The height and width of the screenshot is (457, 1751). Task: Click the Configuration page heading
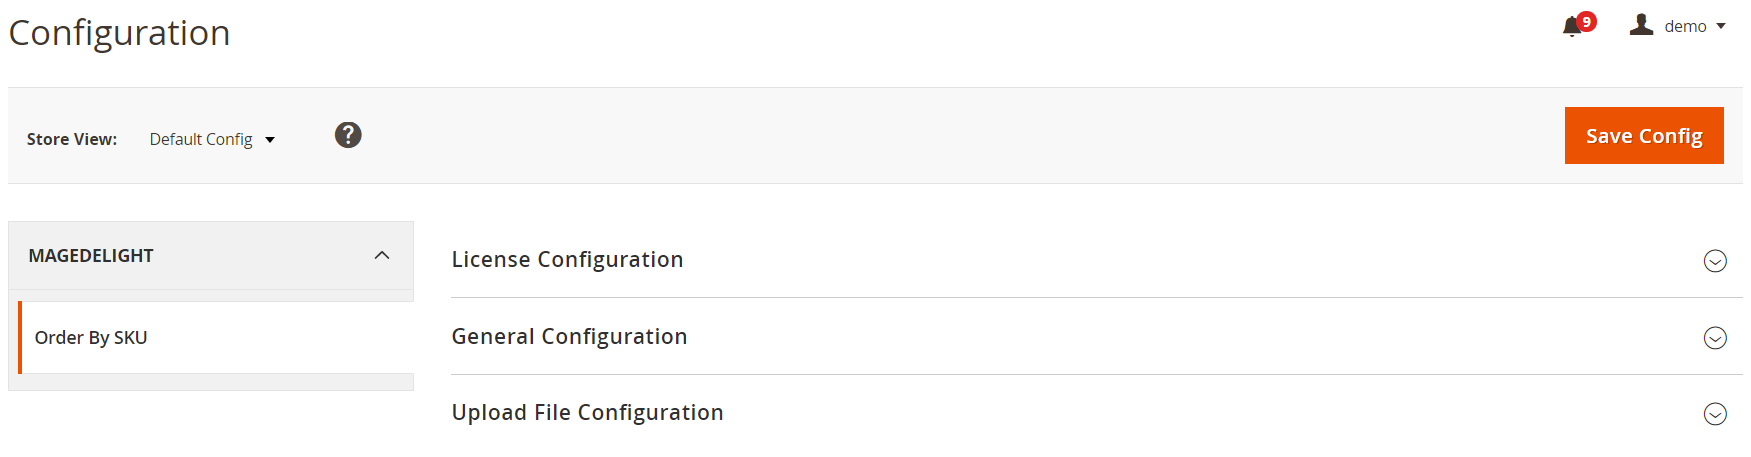pos(120,33)
